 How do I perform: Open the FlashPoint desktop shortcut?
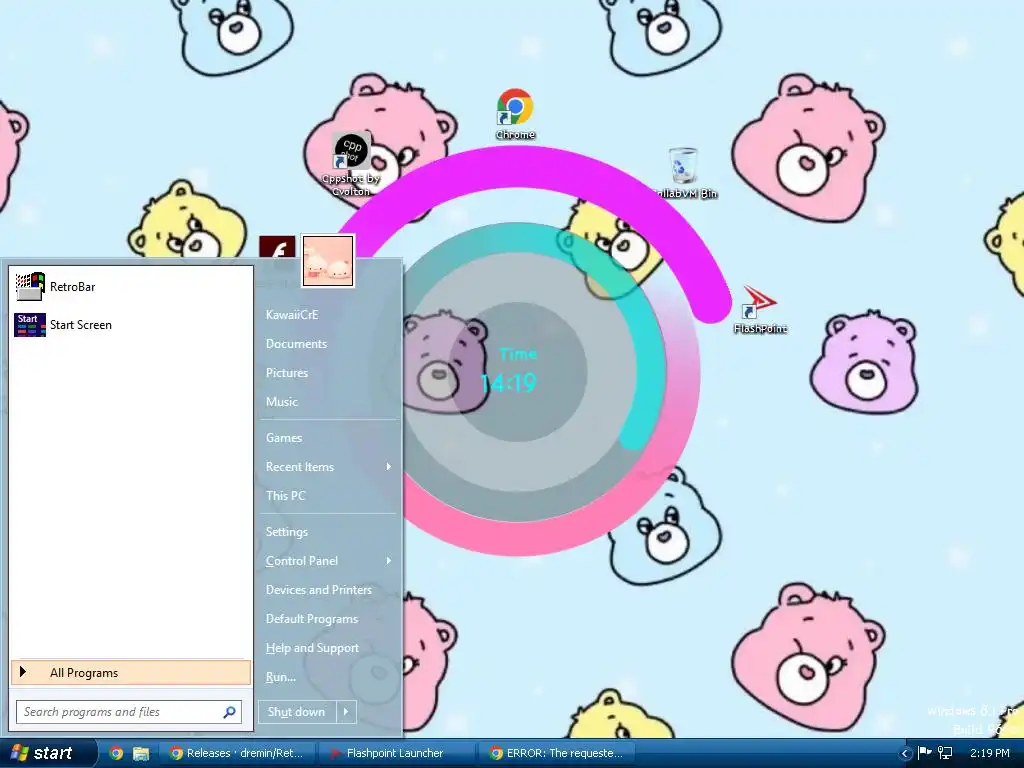(760, 310)
